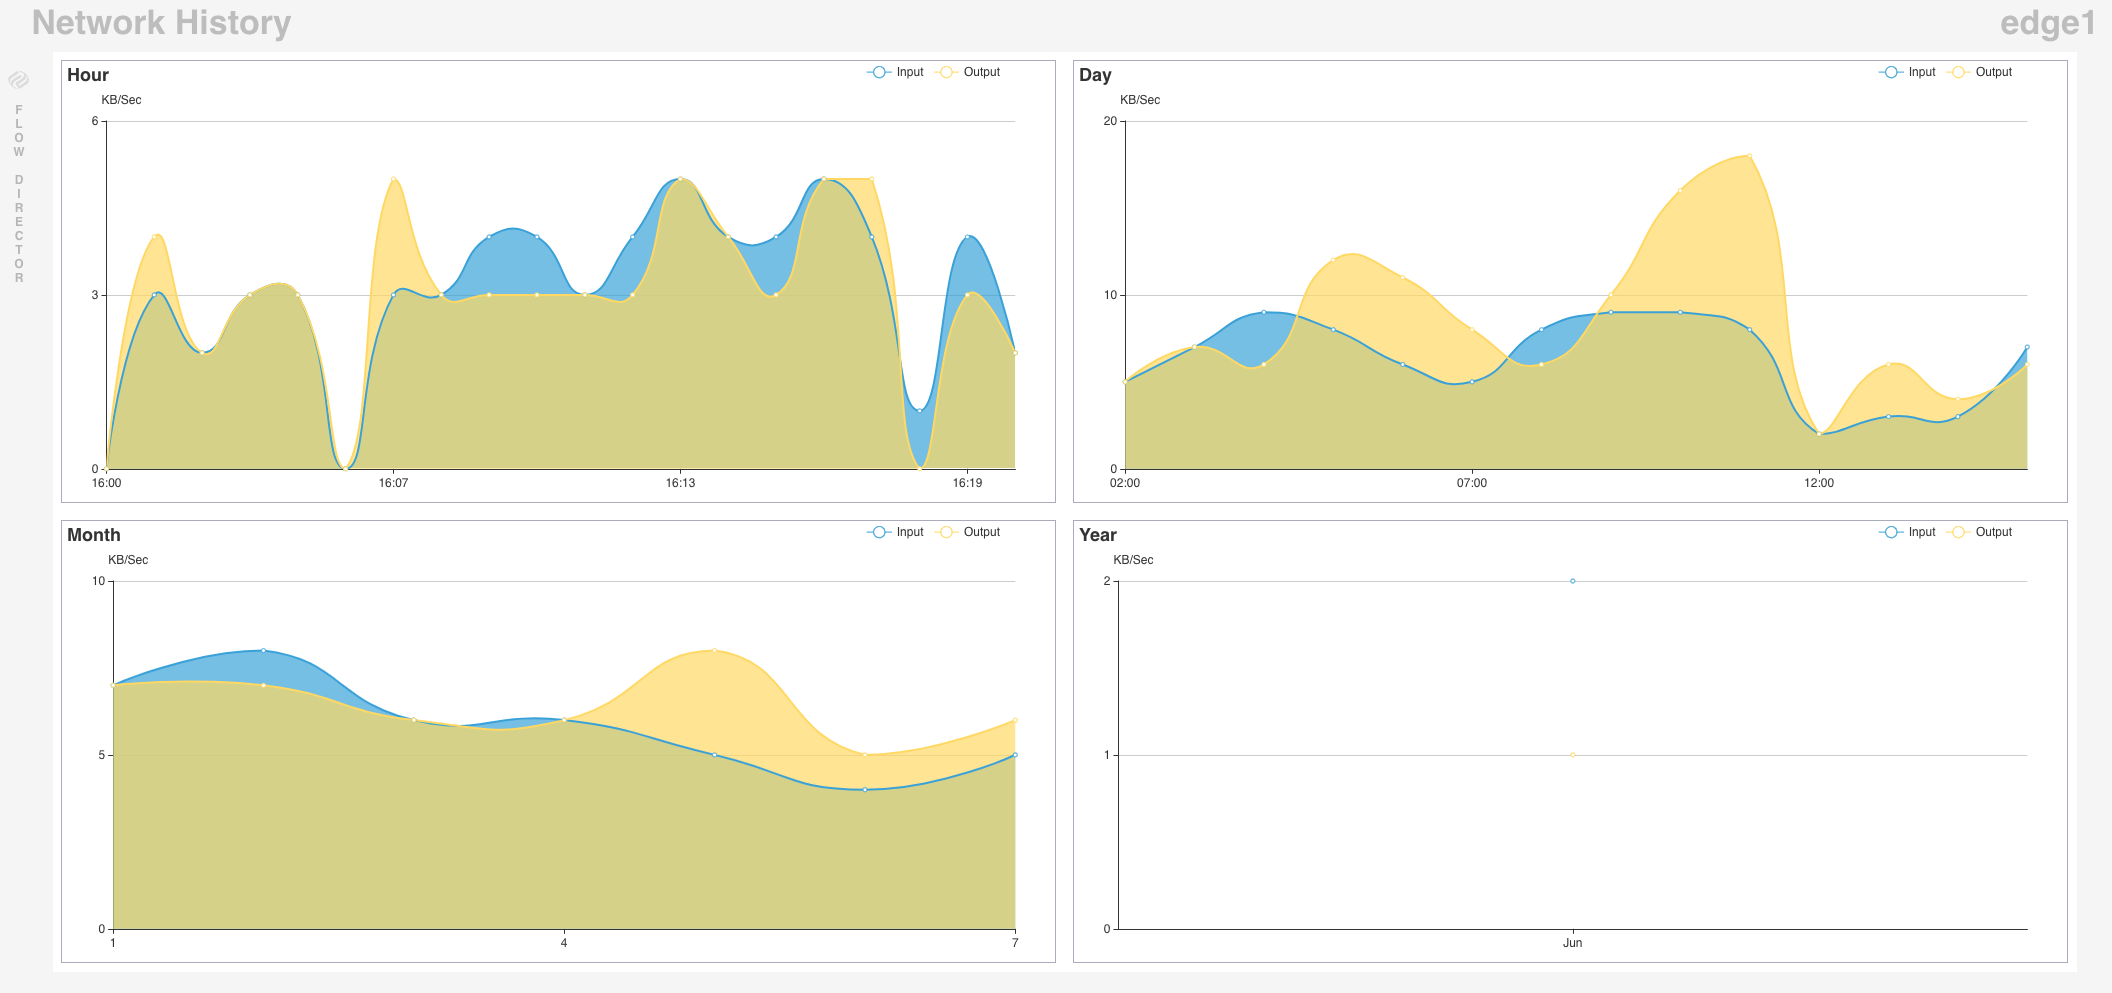
Task: Select the Hour chart title
Action: 88,75
